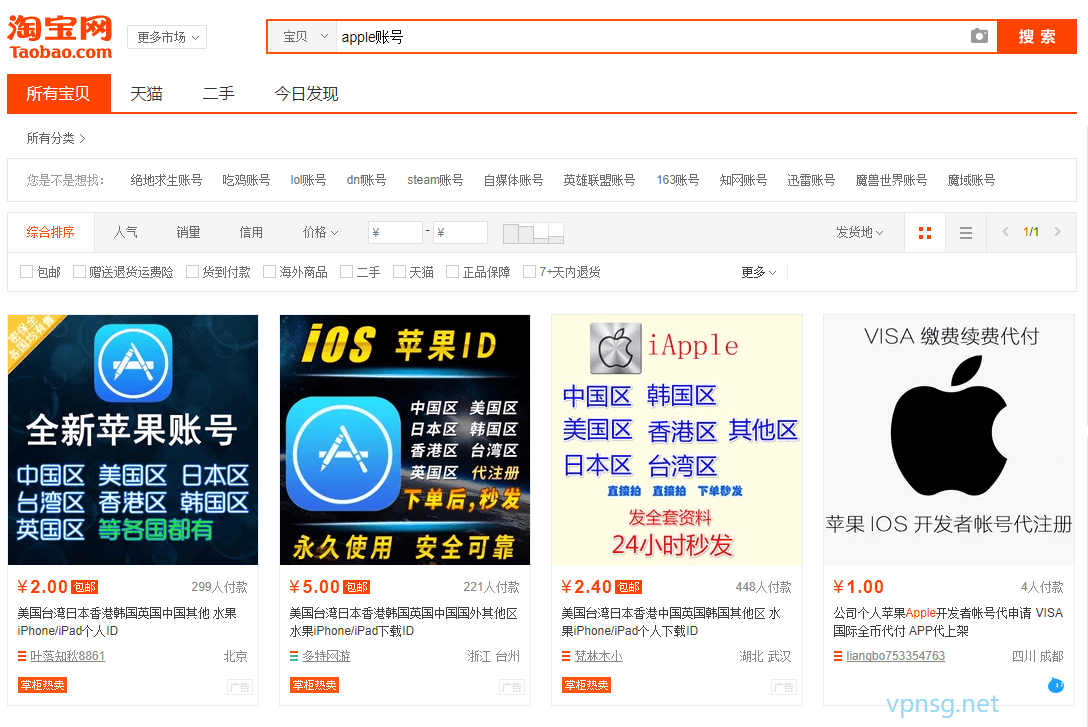Click shop icon beside 梵林木小
The image size is (1088, 727).
tap(566, 656)
